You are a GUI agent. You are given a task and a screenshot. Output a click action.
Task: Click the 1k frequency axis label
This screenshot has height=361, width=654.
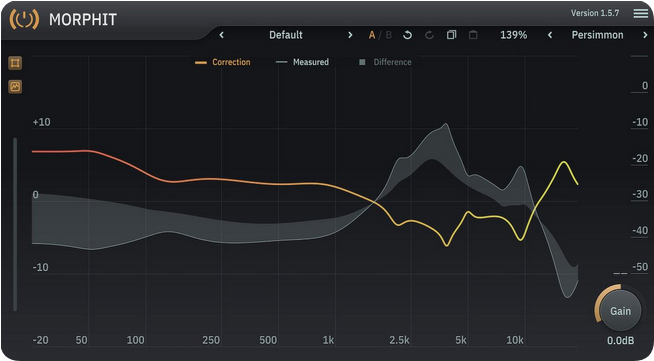328,340
